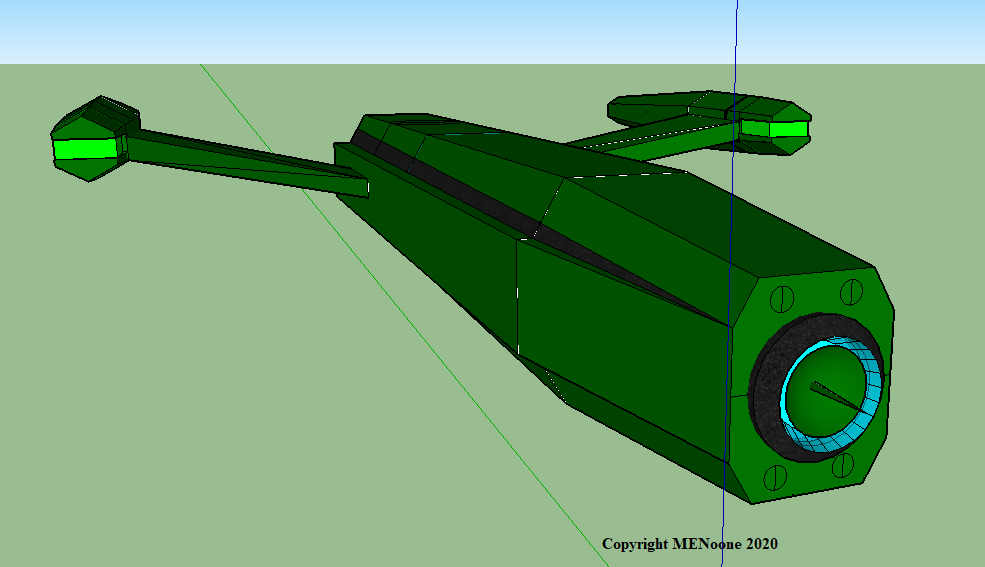Click the bright green panel on left nacelle
985x567 pixels.
(x=85, y=149)
